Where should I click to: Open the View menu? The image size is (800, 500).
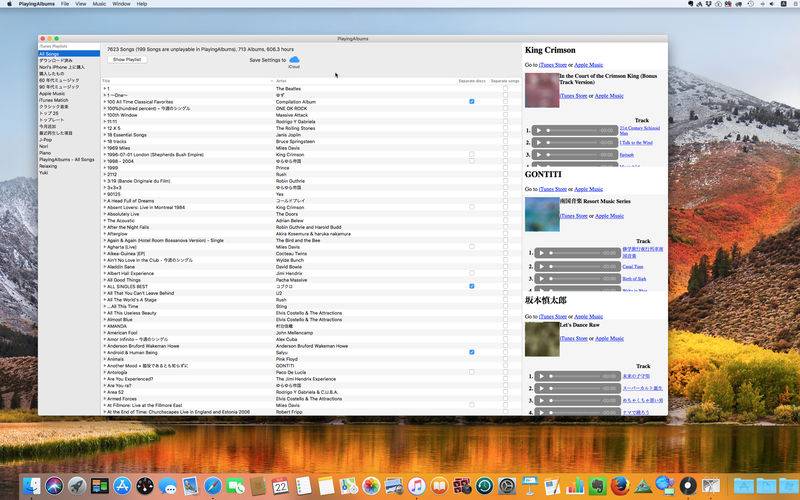[x=81, y=4]
